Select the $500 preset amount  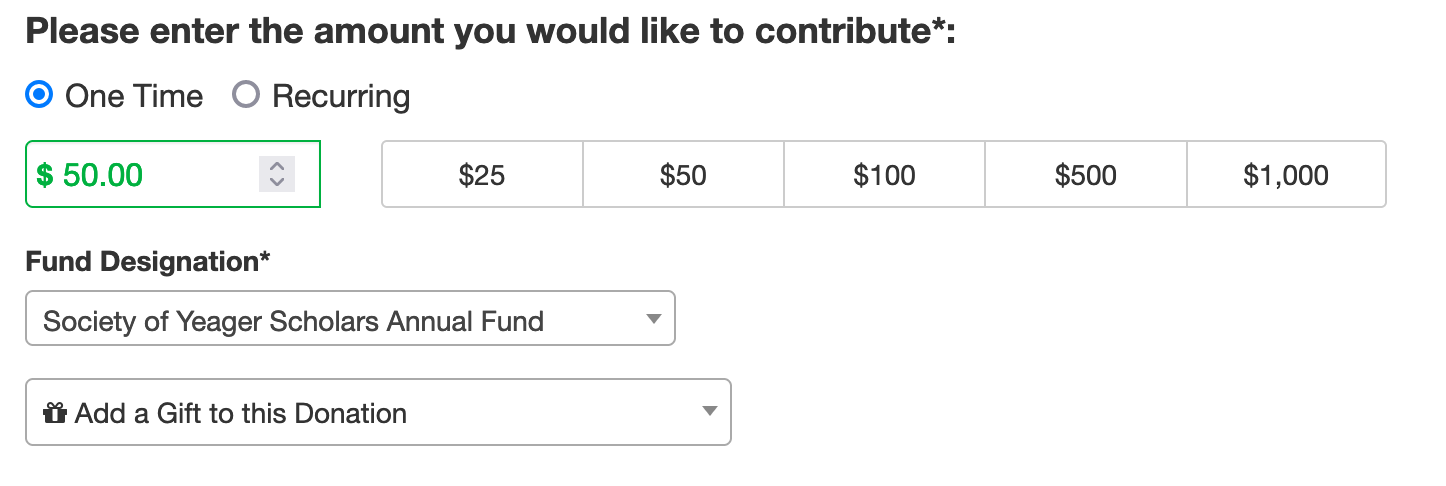(x=1085, y=175)
